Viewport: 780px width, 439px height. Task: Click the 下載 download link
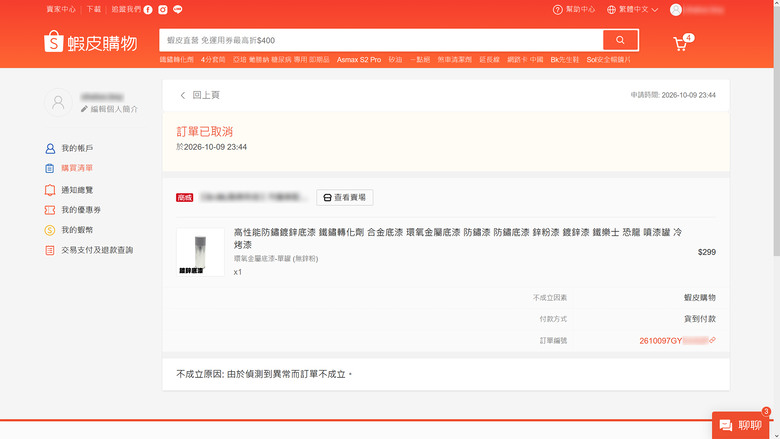(x=94, y=9)
